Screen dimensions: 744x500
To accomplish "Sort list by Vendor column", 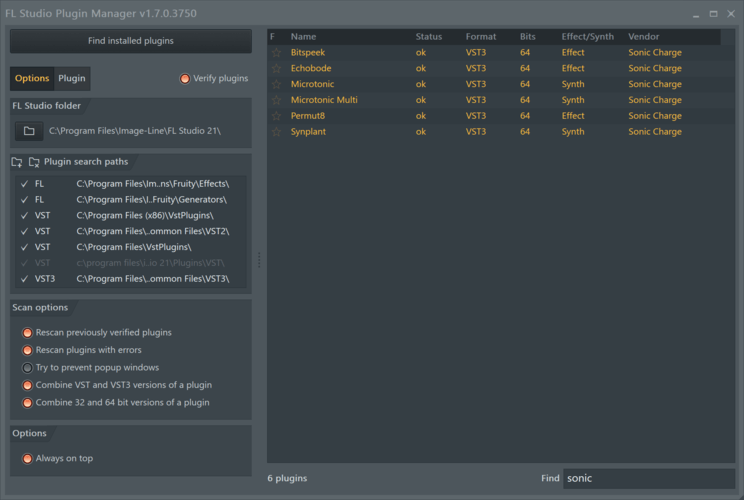I will pyautogui.click(x=643, y=37).
